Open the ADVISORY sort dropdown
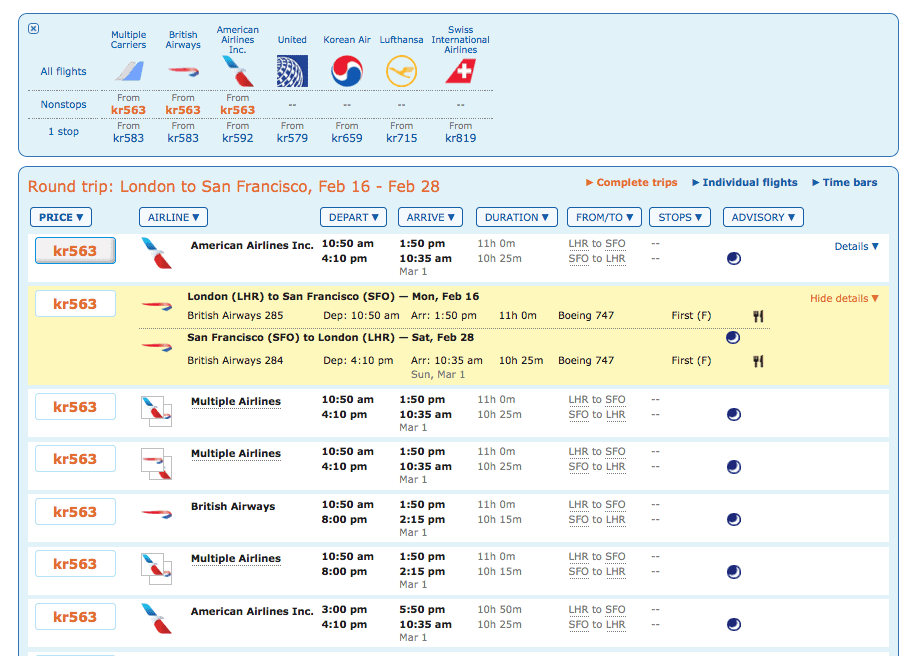The width and height of the screenshot is (912, 656). (763, 217)
